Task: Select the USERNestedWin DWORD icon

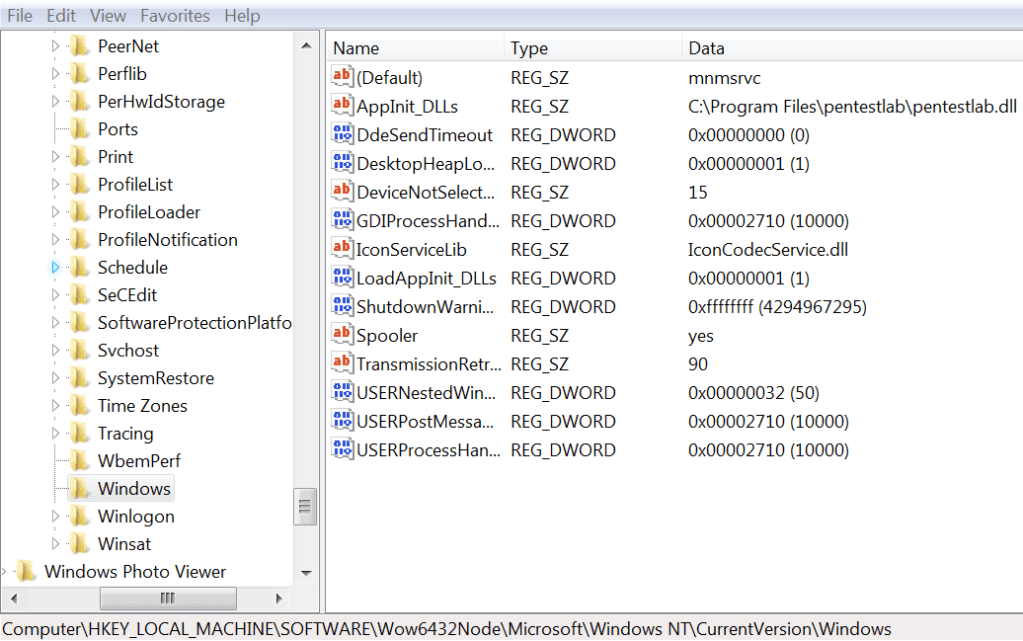Action: click(342, 393)
